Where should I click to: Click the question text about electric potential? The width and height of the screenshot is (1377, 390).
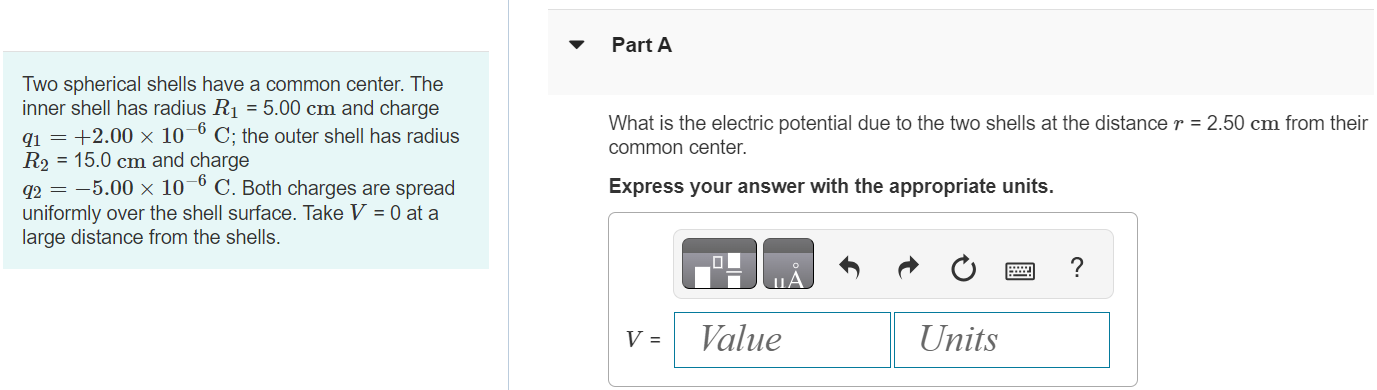click(988, 135)
